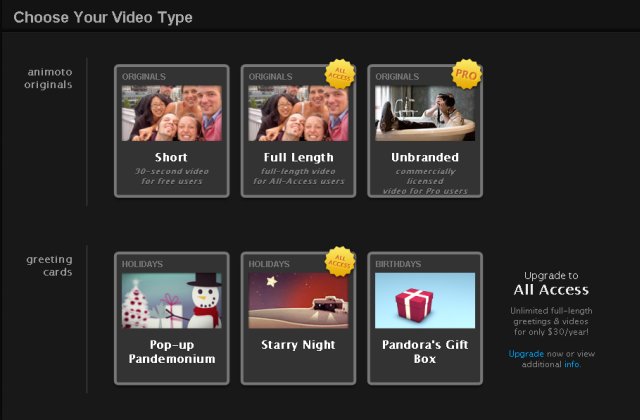Click the 'Pop-up Pandemonium' card title
The width and height of the screenshot is (640, 420).
point(171,352)
